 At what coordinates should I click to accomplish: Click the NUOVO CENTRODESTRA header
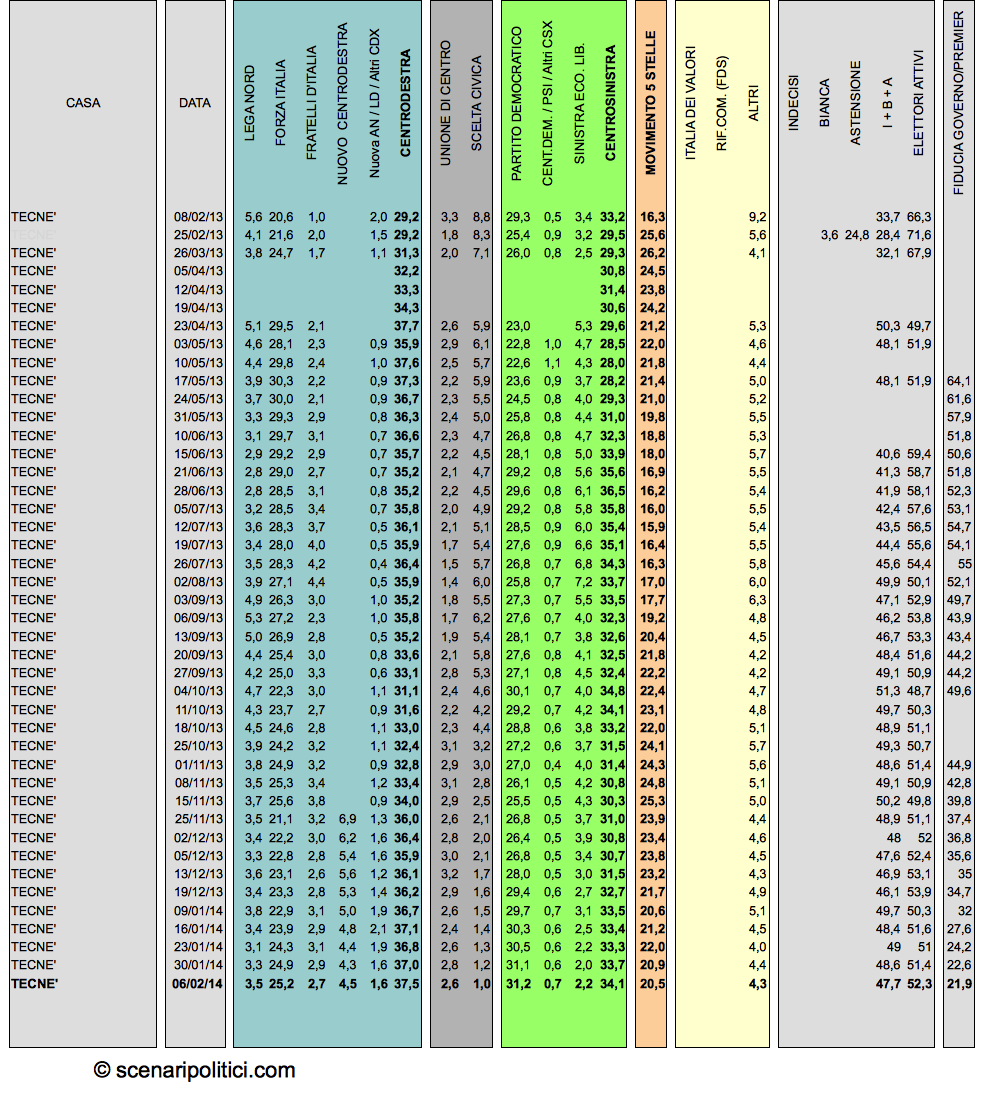click(x=342, y=103)
